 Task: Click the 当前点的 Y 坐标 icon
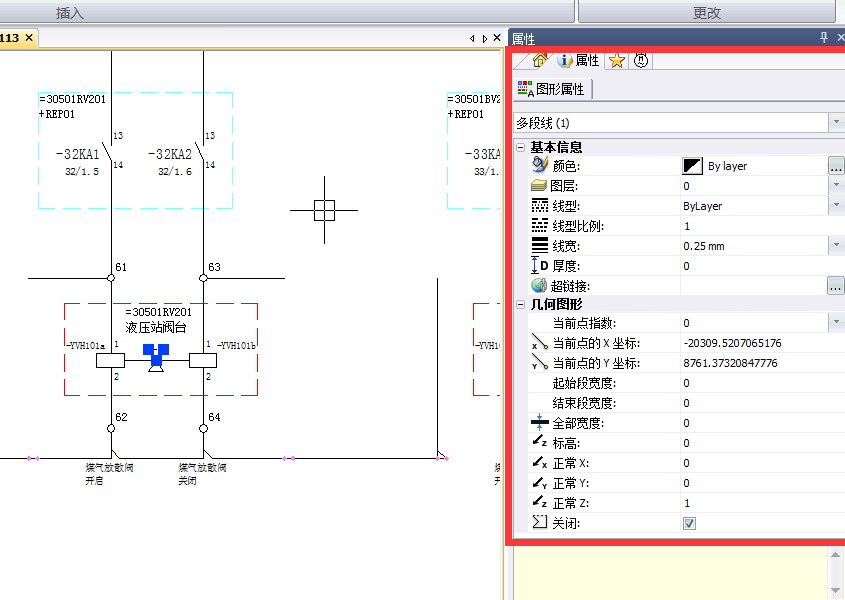click(539, 362)
